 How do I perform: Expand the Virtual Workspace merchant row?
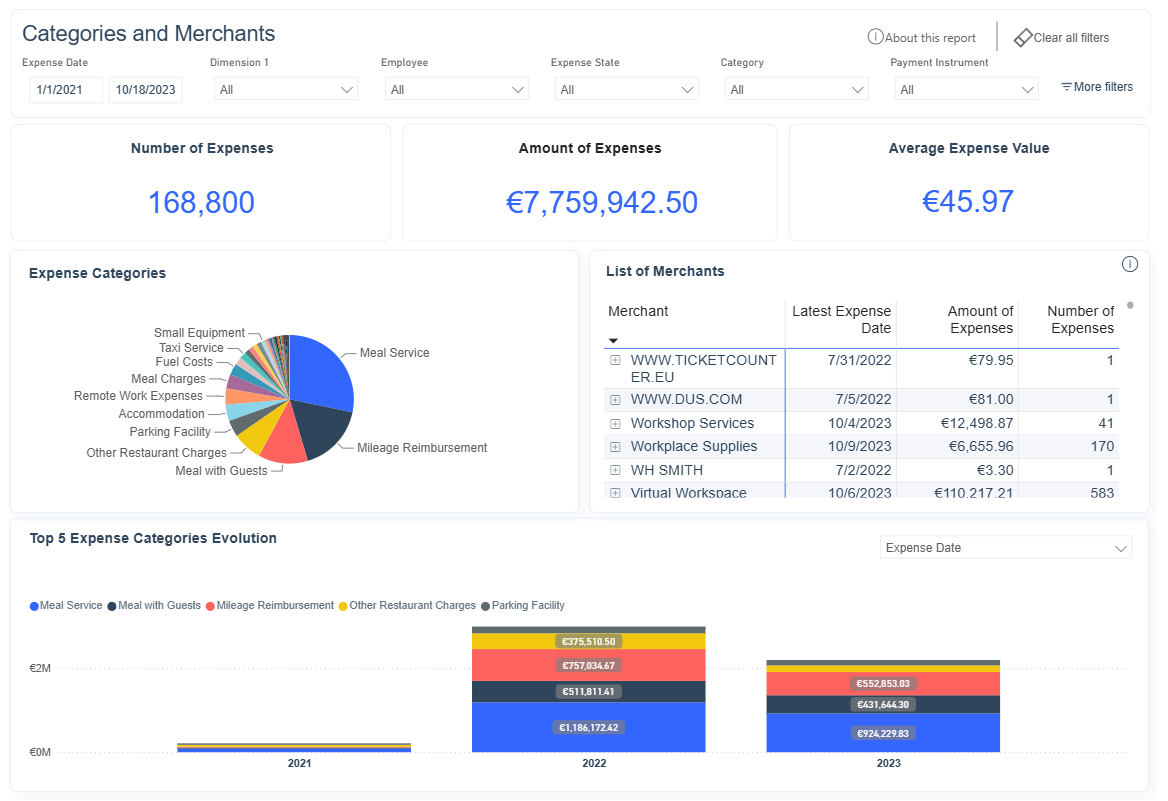(x=615, y=493)
